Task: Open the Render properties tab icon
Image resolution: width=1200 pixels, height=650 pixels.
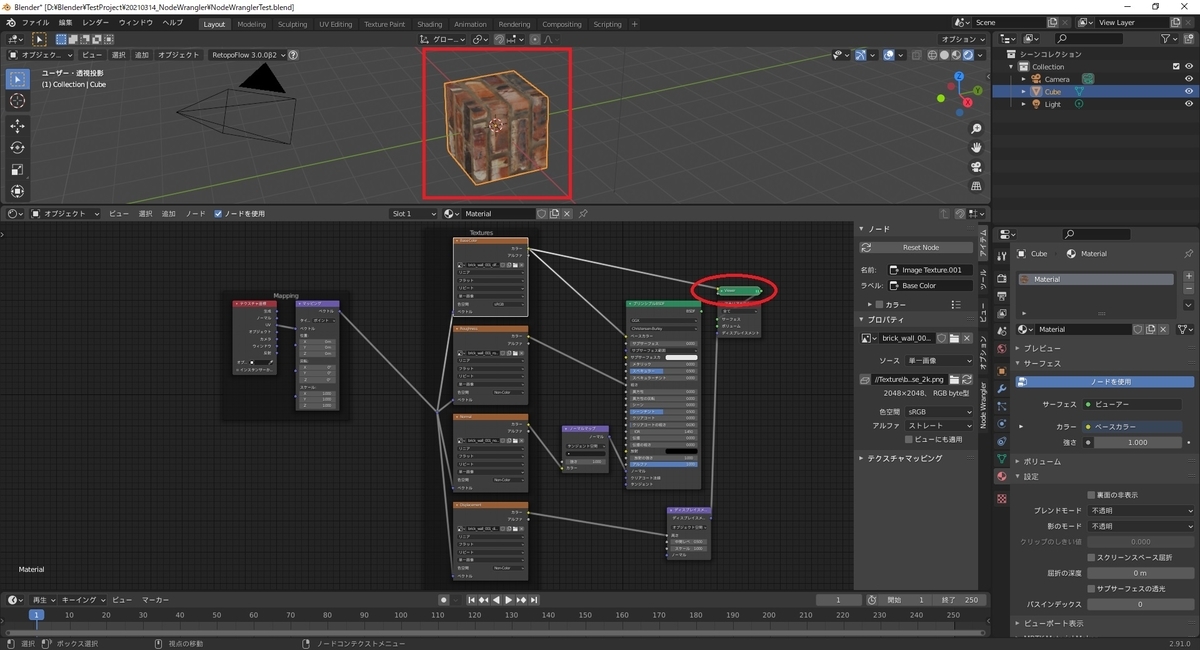Action: pos(1001,279)
